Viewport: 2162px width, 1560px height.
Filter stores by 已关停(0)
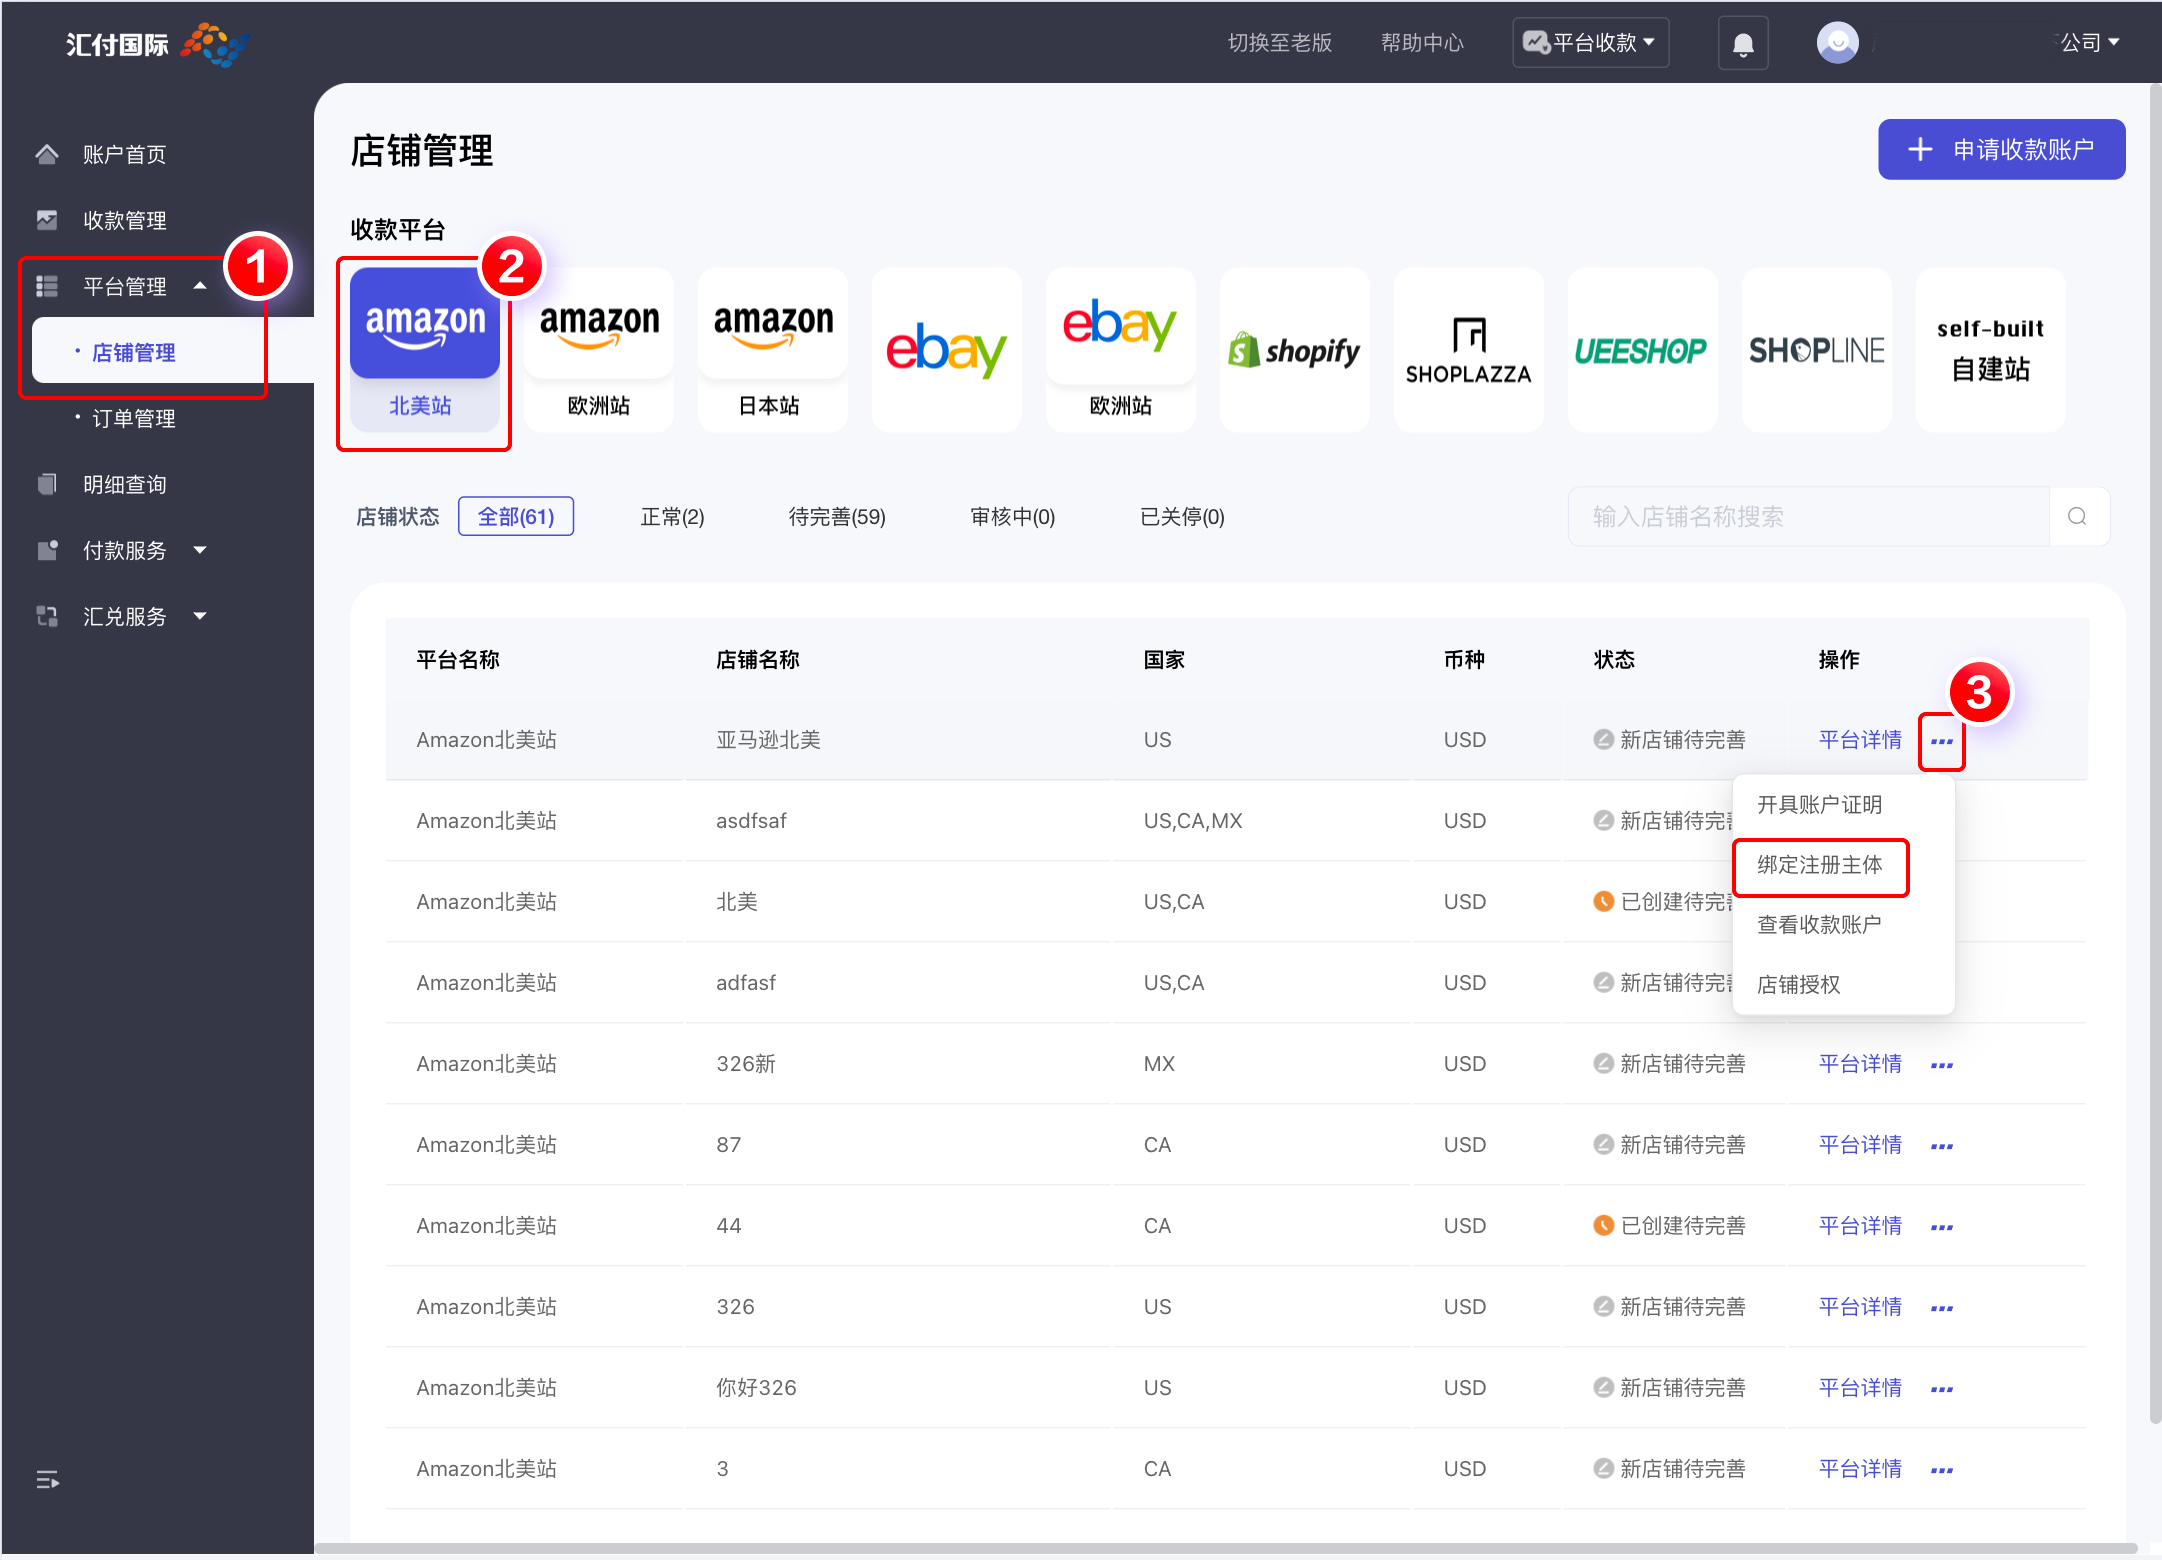point(1182,517)
